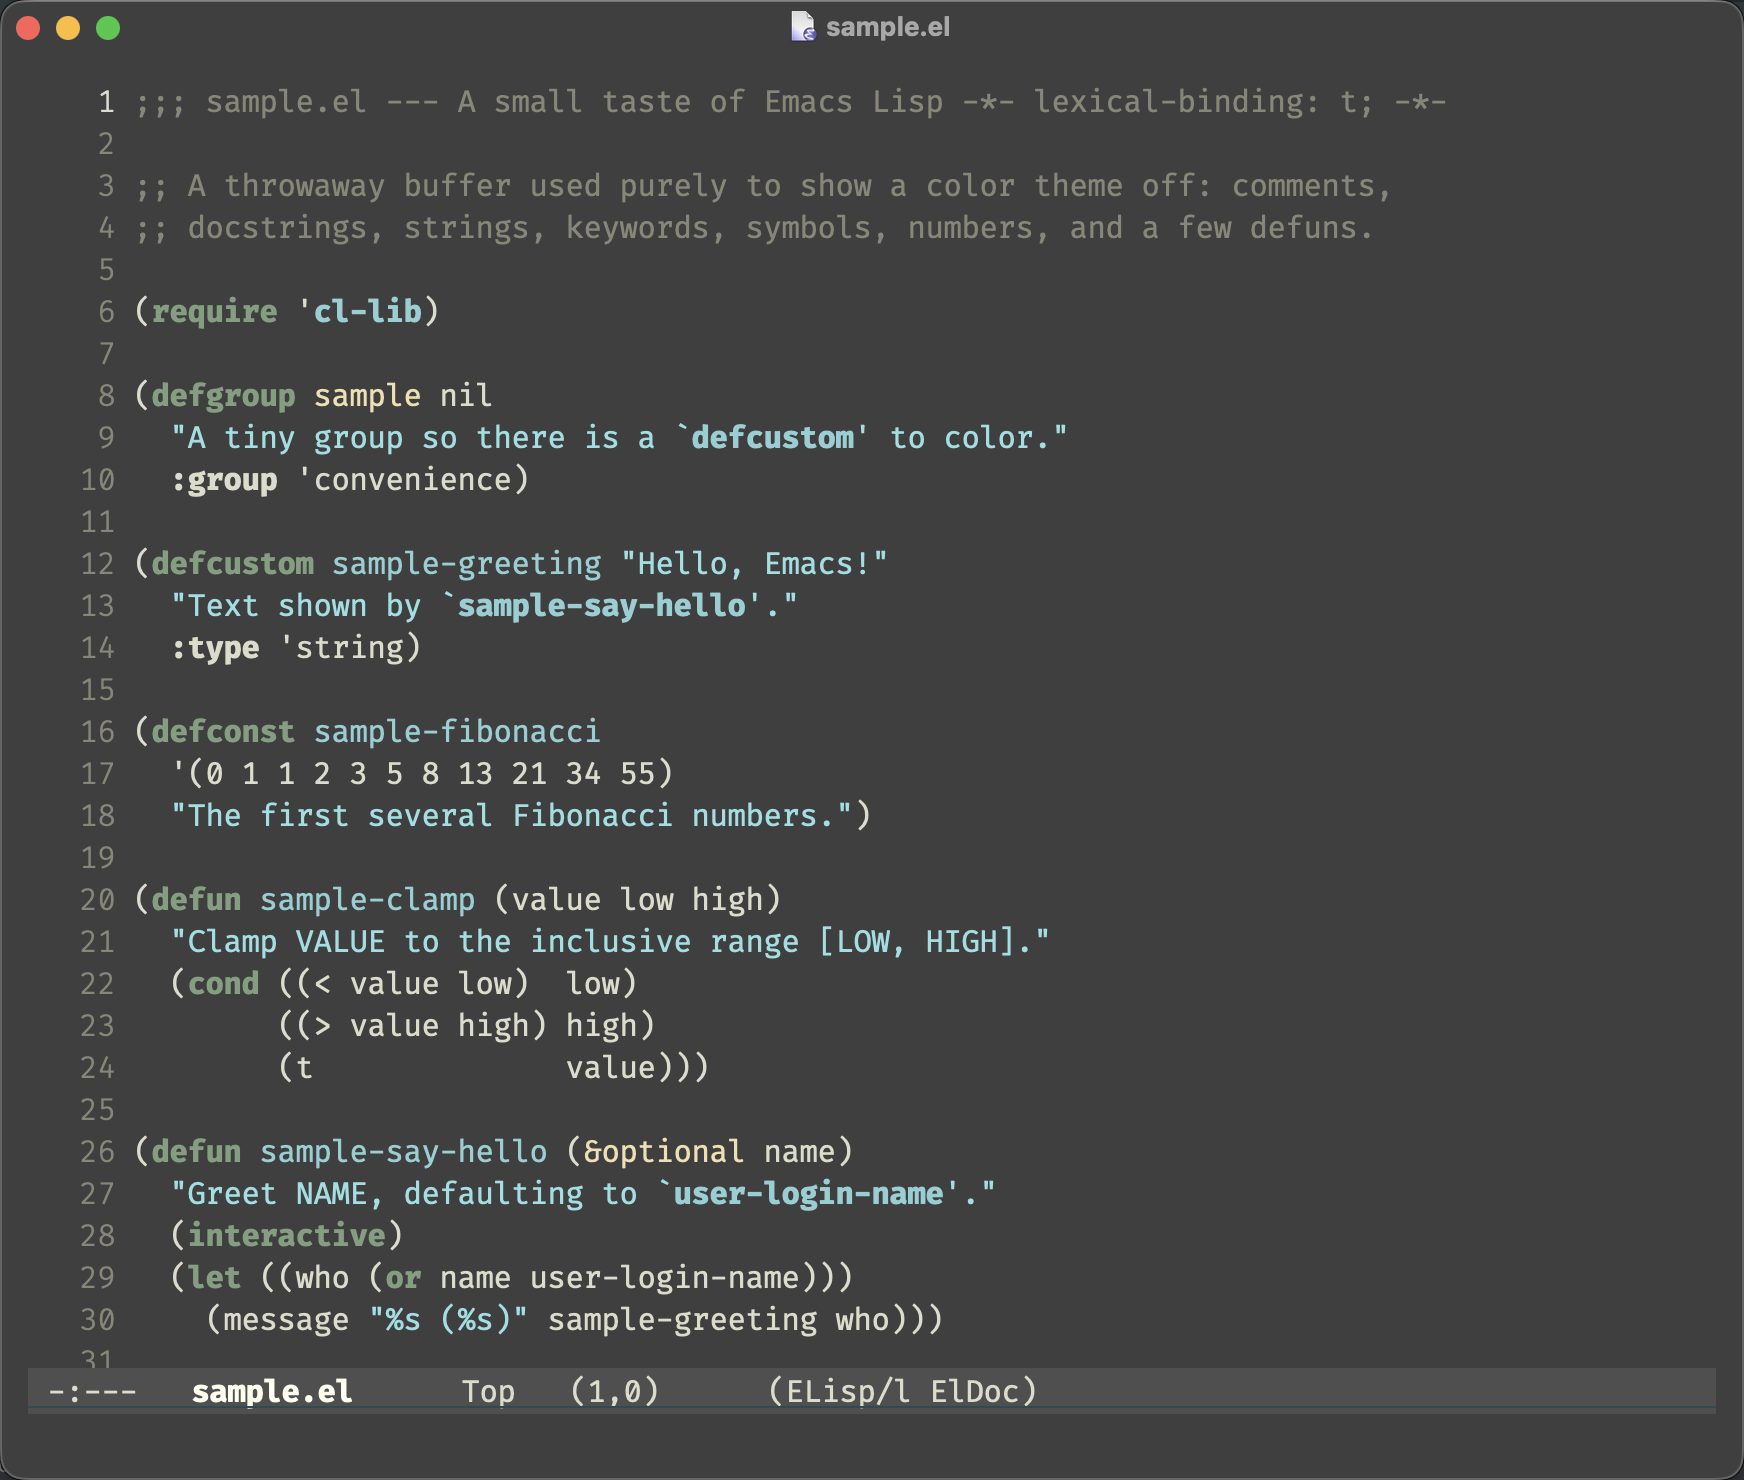This screenshot has width=1744, height=1480.
Task: Click line number 15 in the gutter
Action: click(97, 689)
